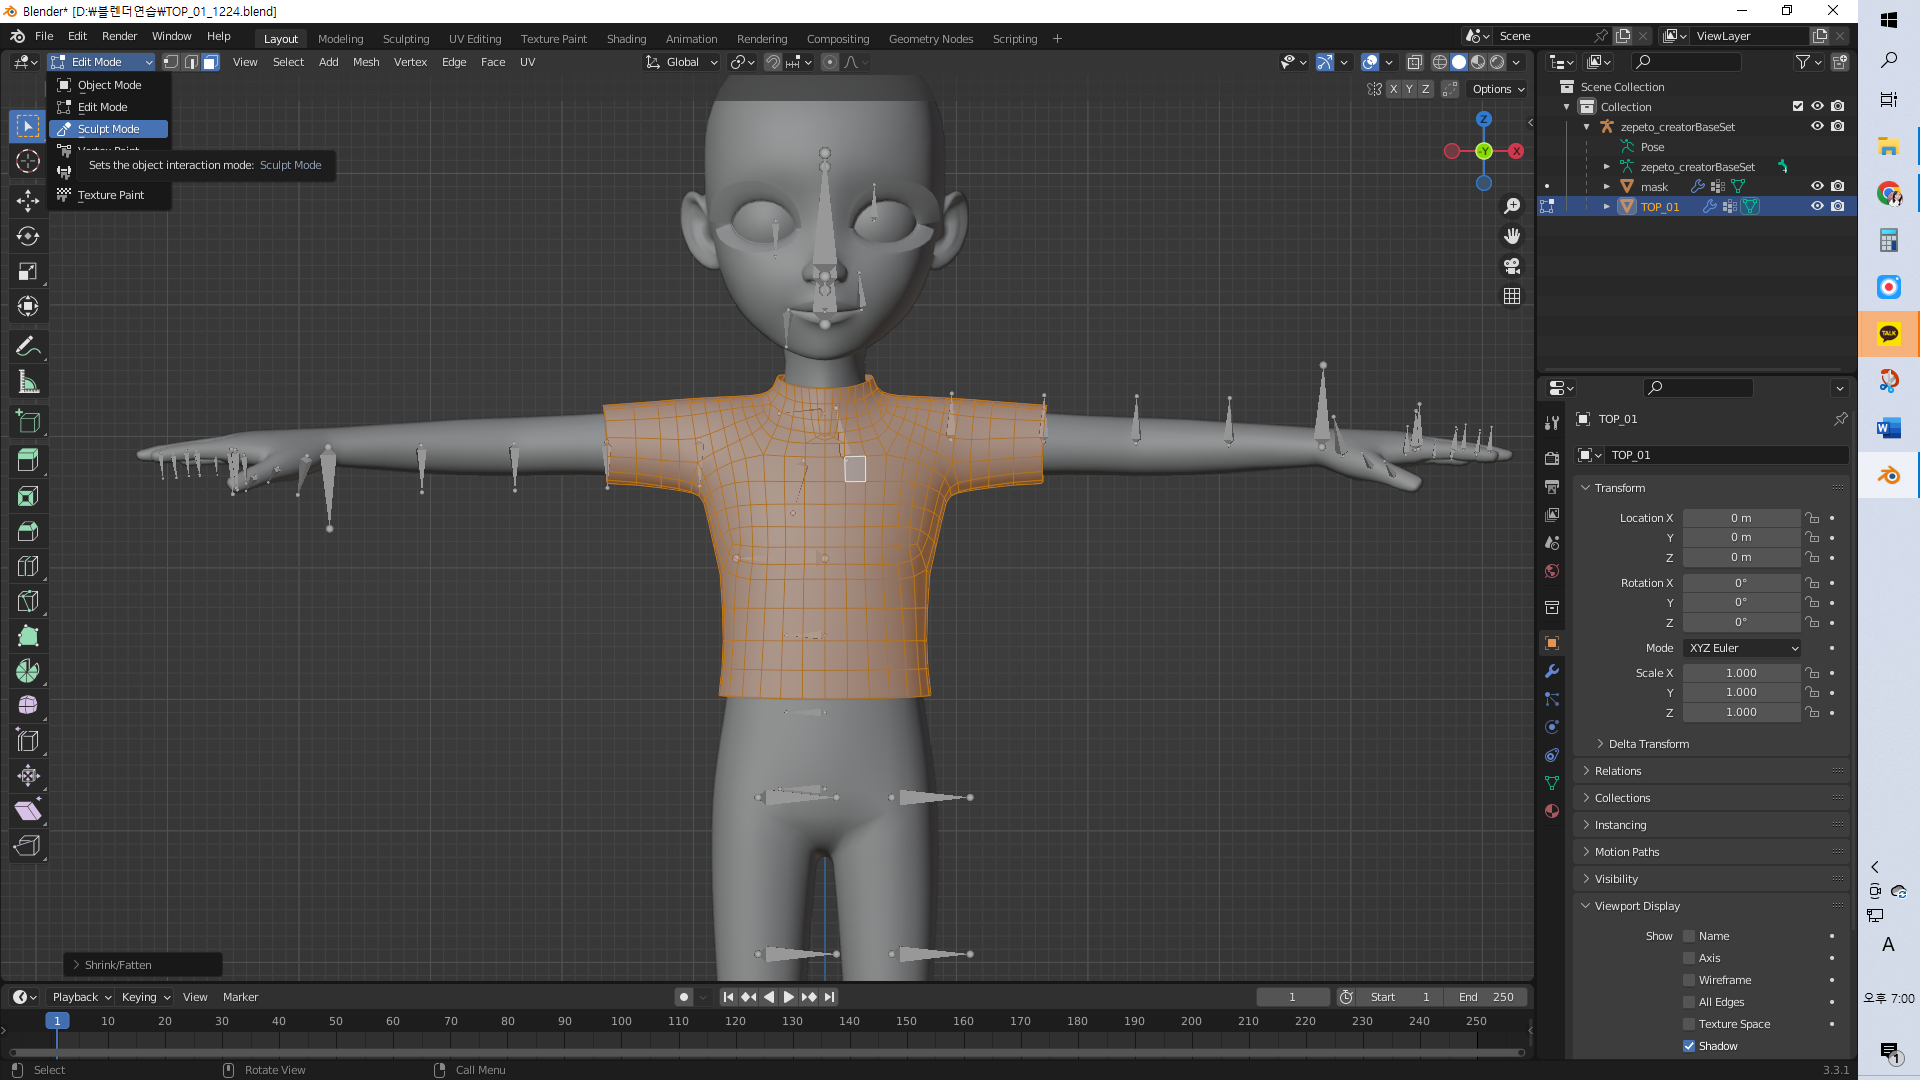This screenshot has height=1080, width=1920.
Task: Click the End frame 250 field
Action: point(1485,997)
